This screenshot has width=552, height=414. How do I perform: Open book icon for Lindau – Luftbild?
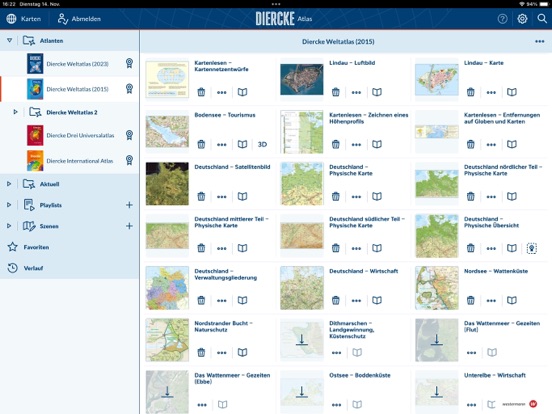(x=377, y=92)
